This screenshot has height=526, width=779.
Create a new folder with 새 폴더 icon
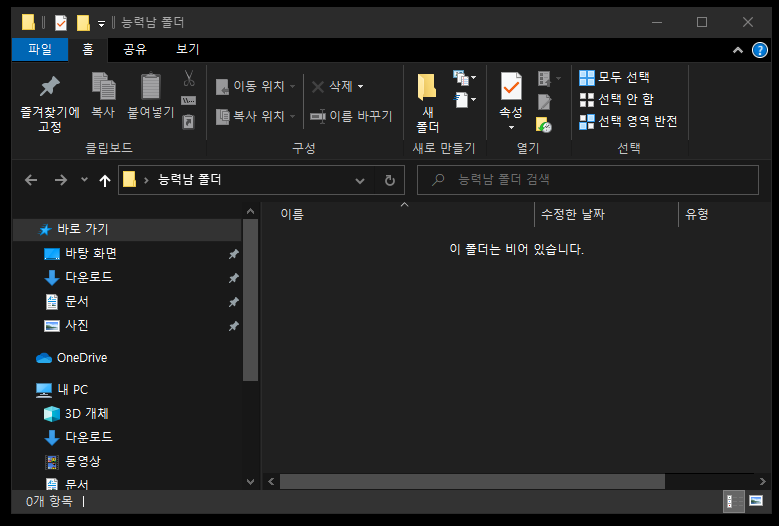tap(427, 88)
